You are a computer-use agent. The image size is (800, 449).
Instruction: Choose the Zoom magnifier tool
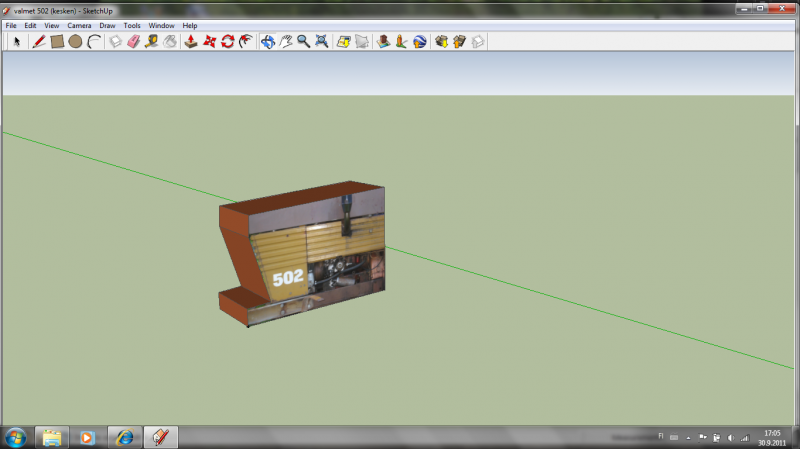pyautogui.click(x=304, y=41)
